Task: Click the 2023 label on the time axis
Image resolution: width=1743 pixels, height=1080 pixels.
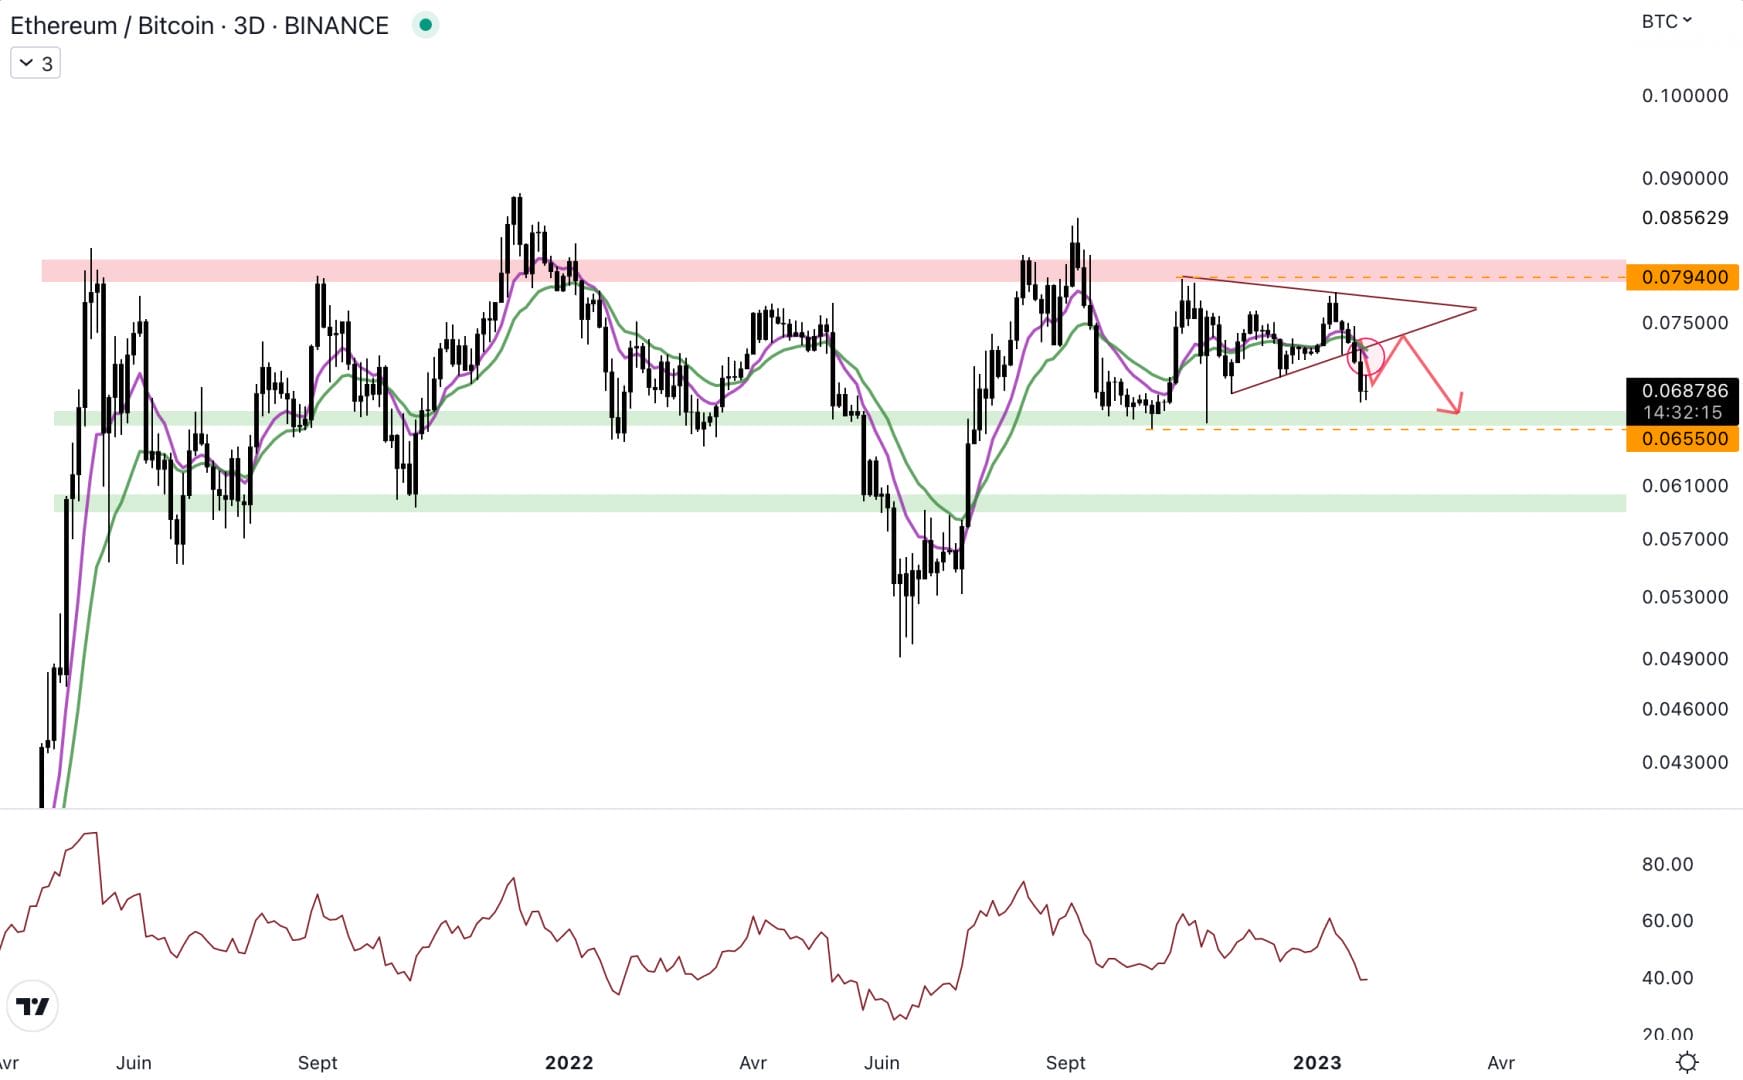Action: (1318, 1063)
